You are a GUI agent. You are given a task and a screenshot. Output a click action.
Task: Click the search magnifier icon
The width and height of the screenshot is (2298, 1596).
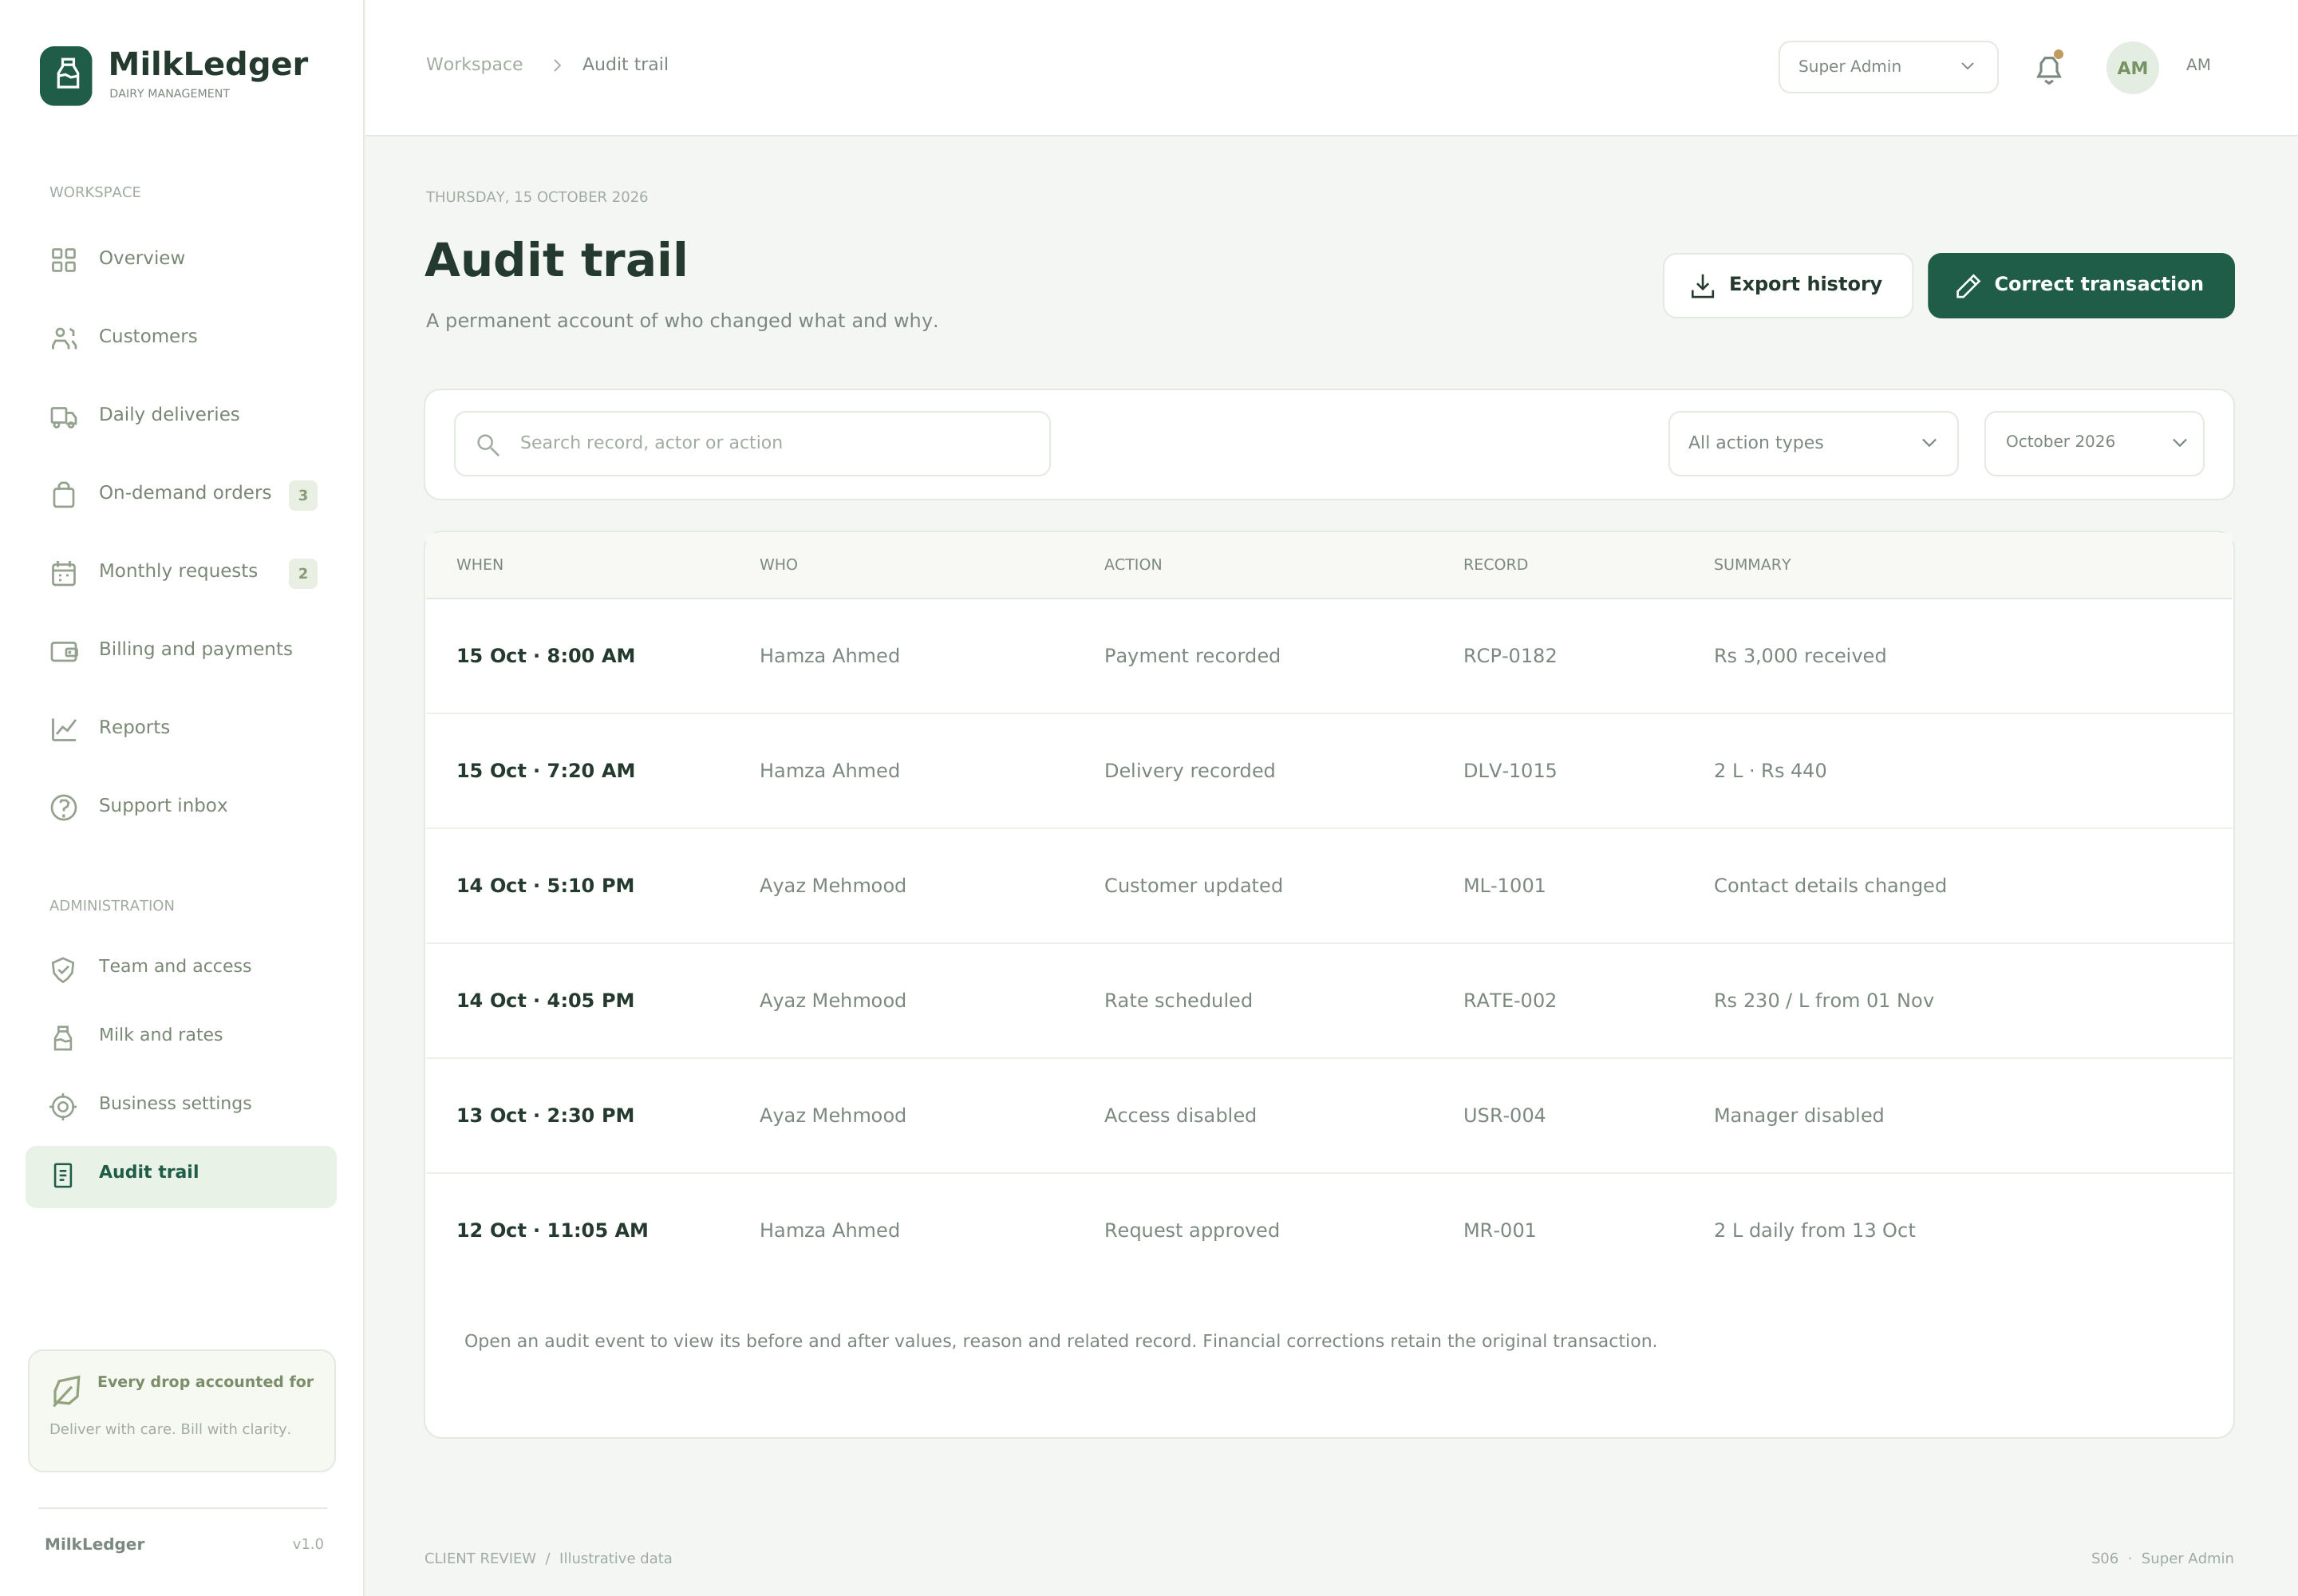[488, 444]
